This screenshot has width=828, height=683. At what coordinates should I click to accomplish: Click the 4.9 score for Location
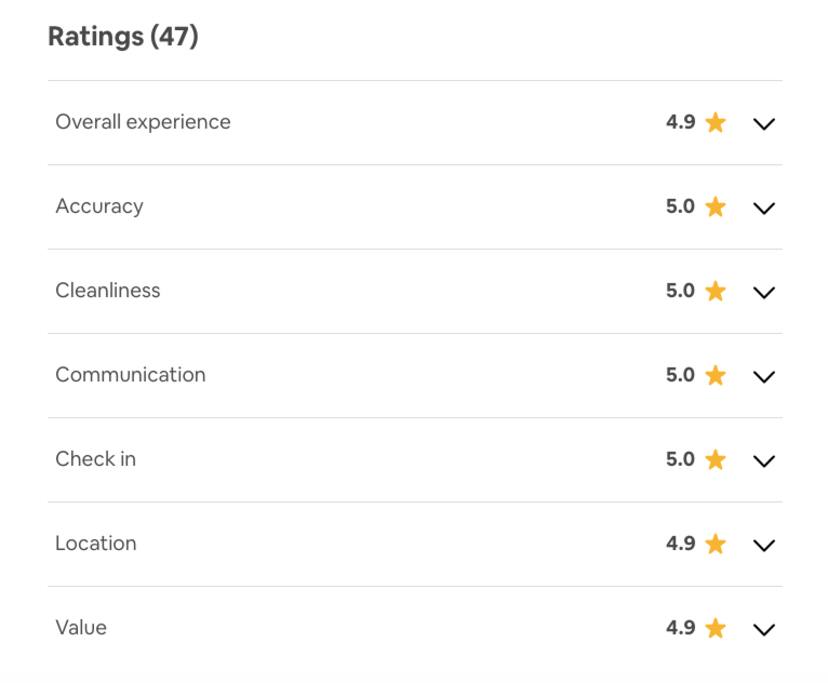(680, 543)
